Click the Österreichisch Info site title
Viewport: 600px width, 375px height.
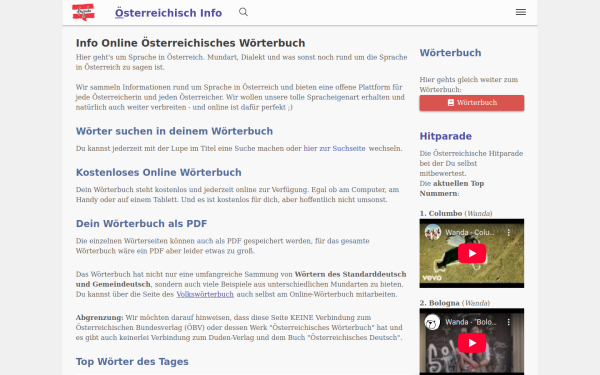coord(168,13)
